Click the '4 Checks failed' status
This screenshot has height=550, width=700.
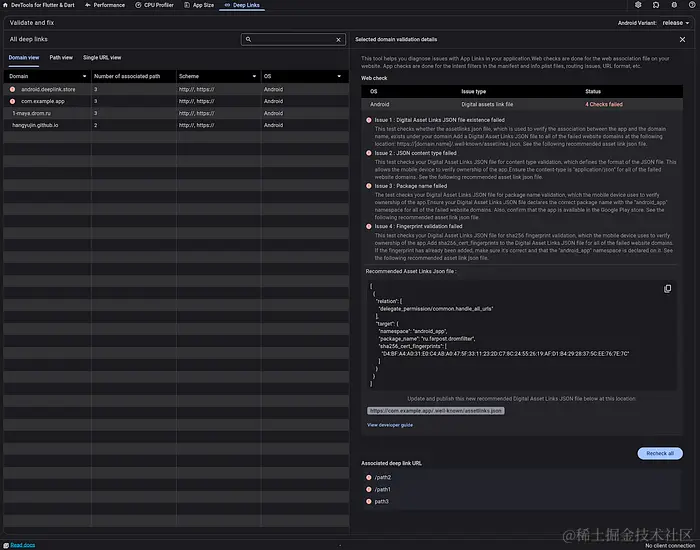(604, 104)
